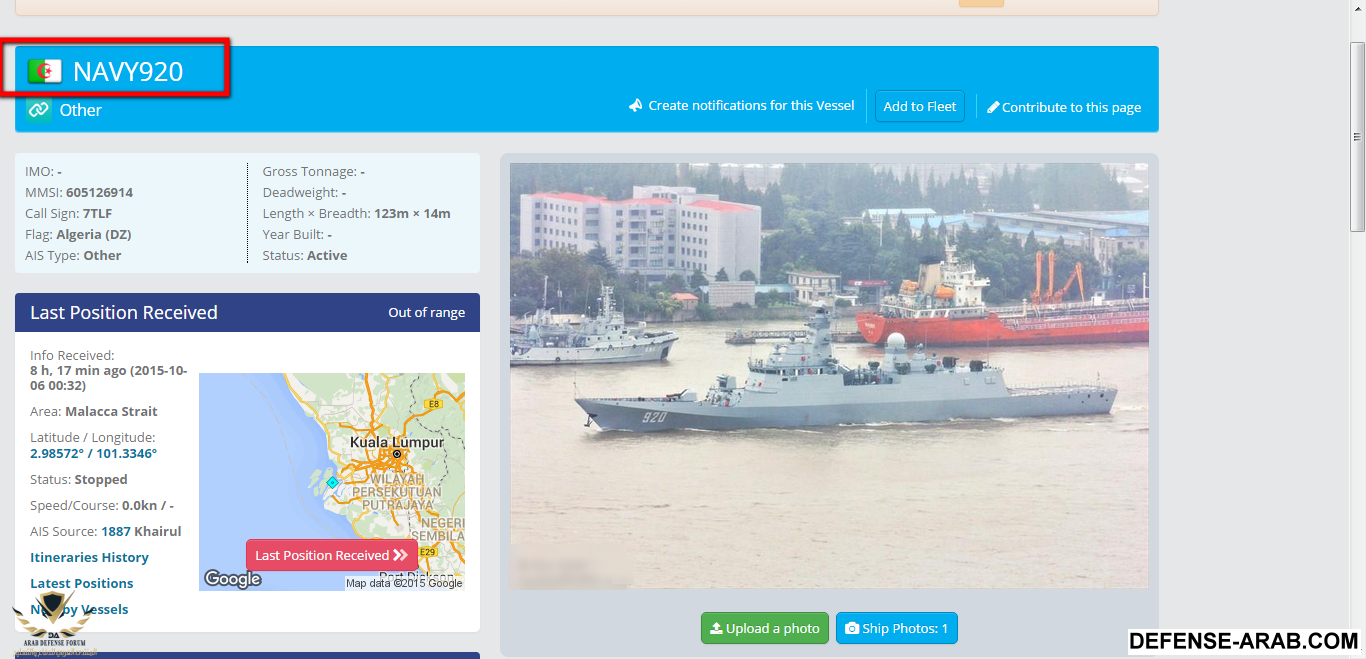Click the Other vessel type label

[80, 110]
